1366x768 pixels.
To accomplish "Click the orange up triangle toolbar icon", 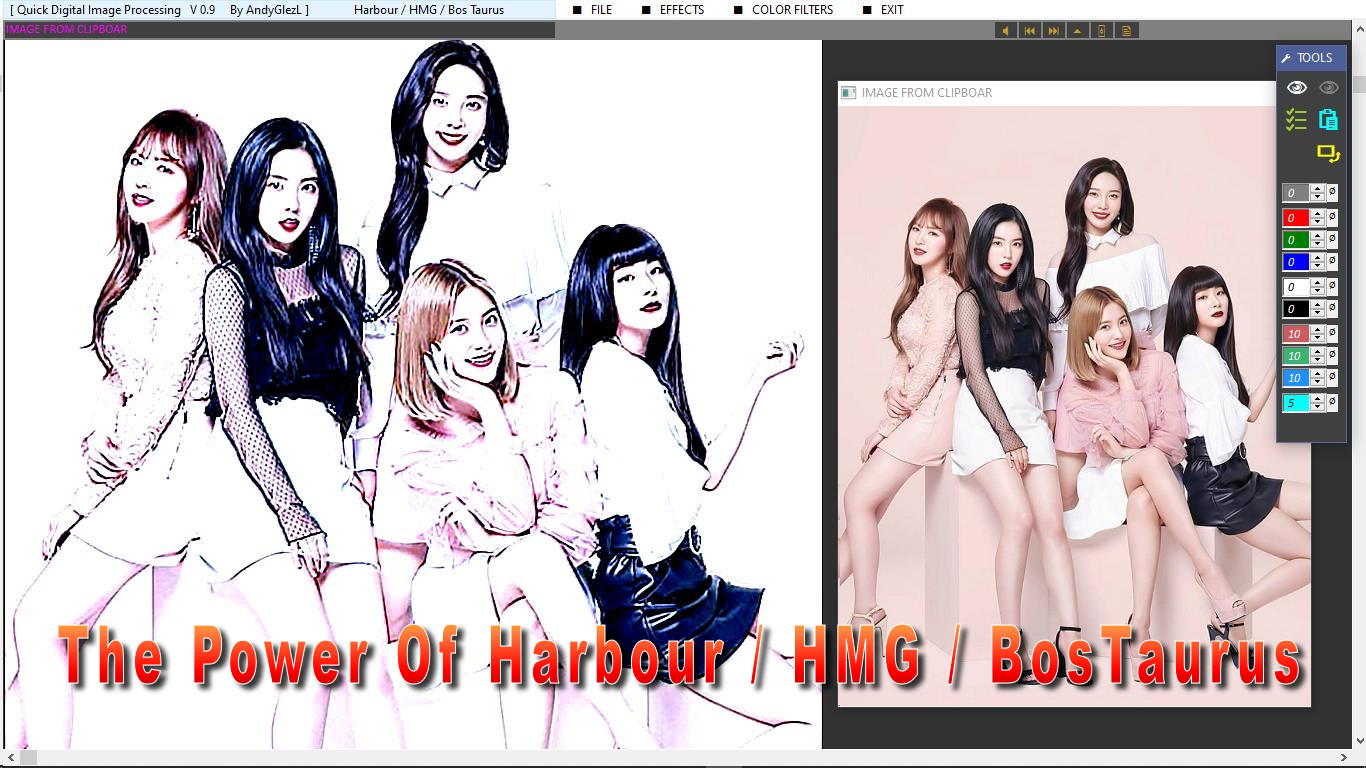I will click(1077, 31).
